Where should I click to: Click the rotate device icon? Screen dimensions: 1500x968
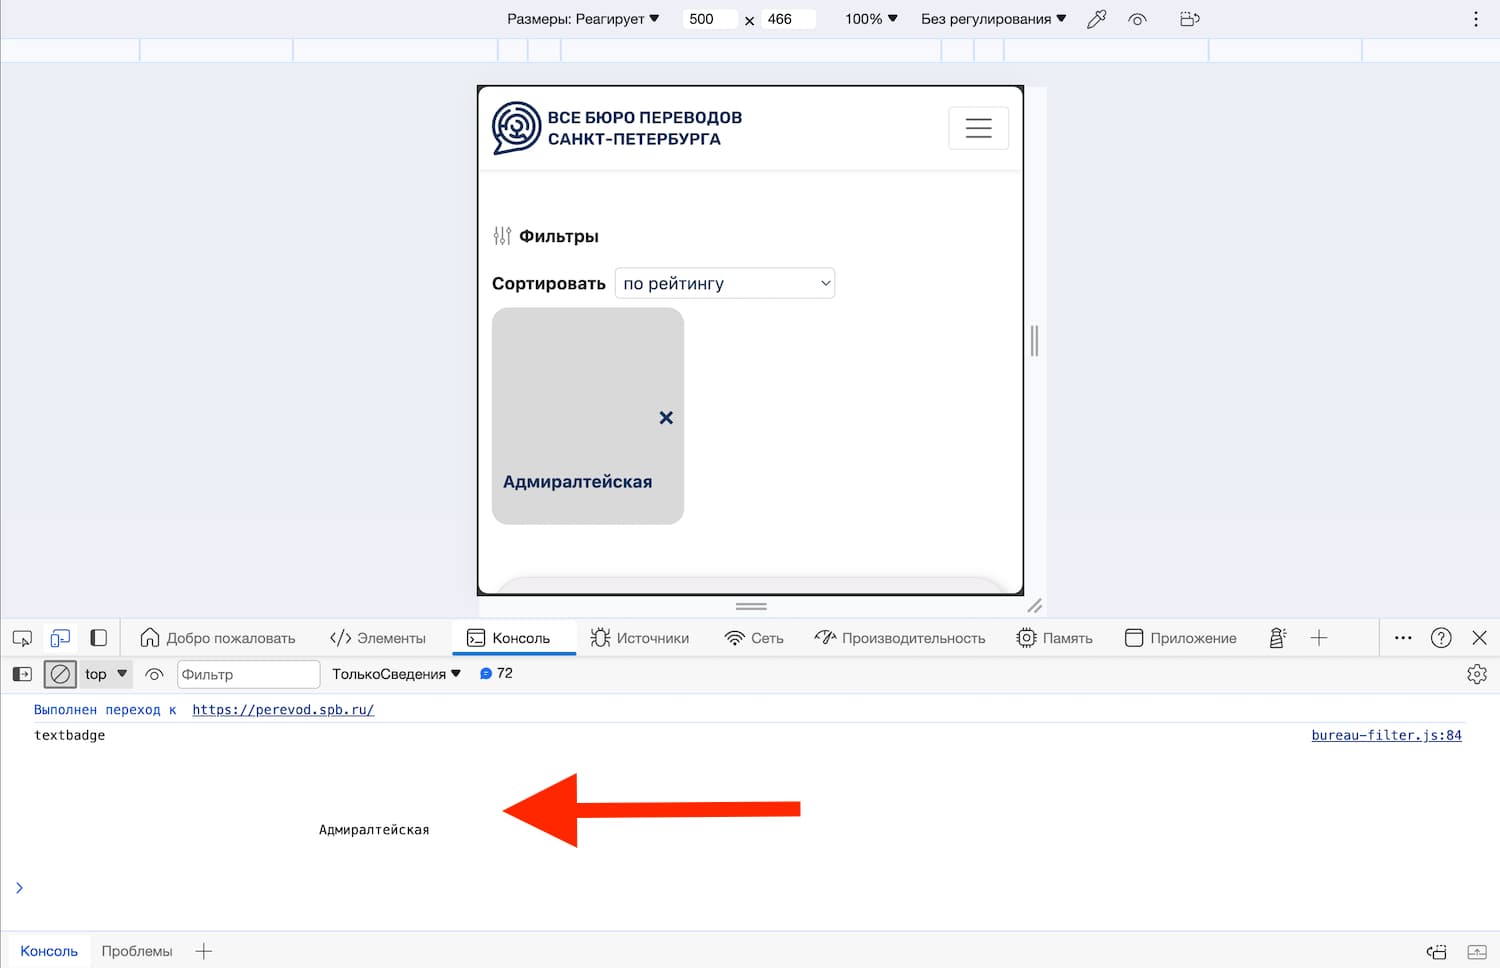[1189, 19]
